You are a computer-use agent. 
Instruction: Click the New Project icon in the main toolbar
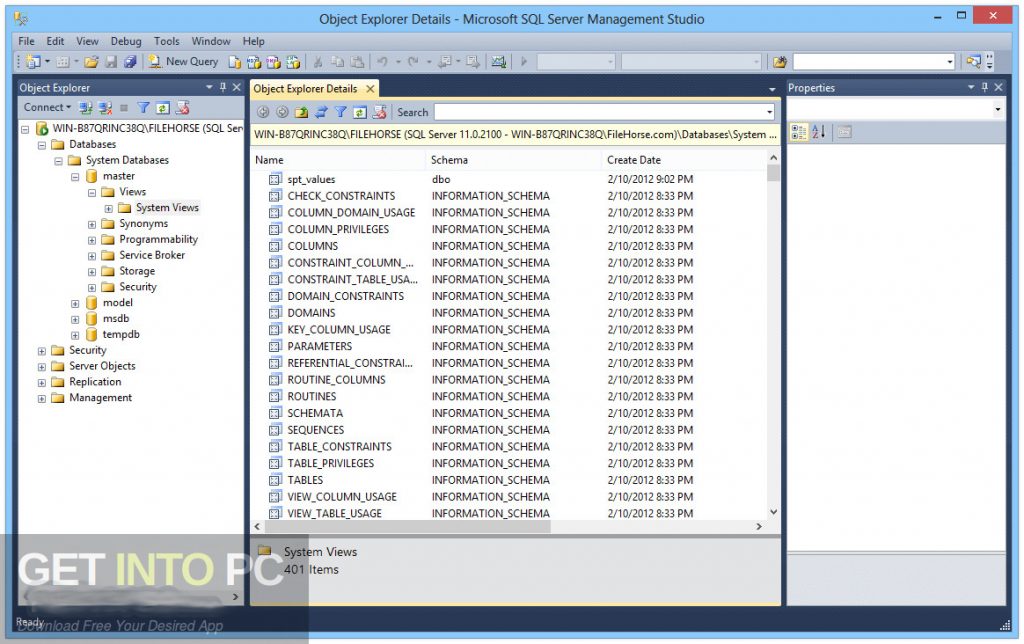pos(33,61)
